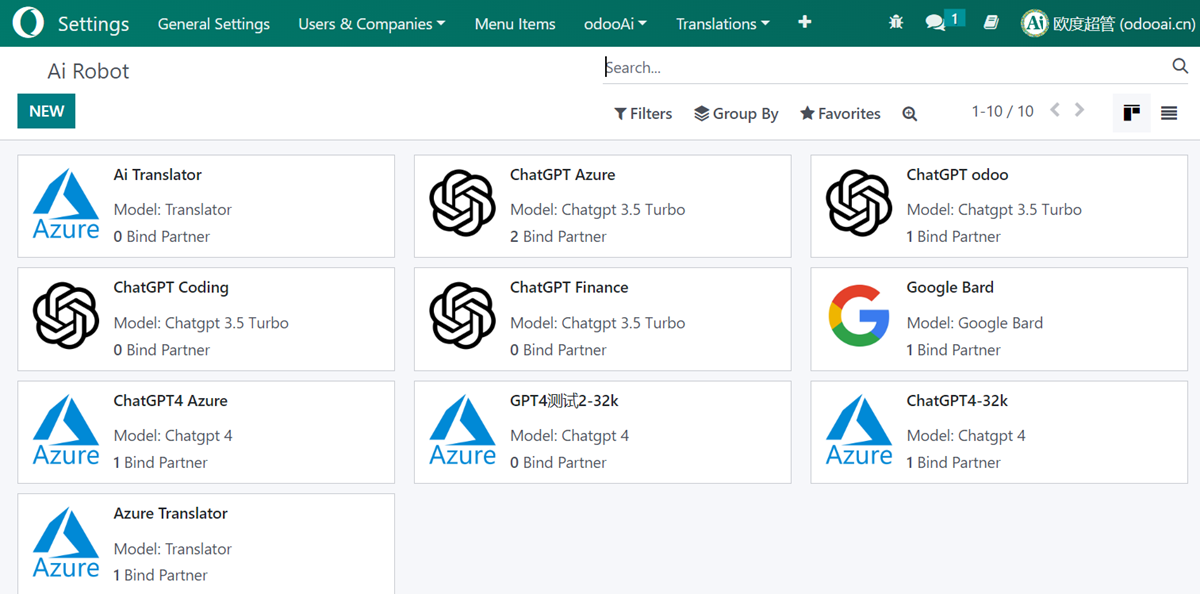This screenshot has height=594, width=1200.
Task: Click Azure logo on Azure Translator card
Action: pos(66,543)
